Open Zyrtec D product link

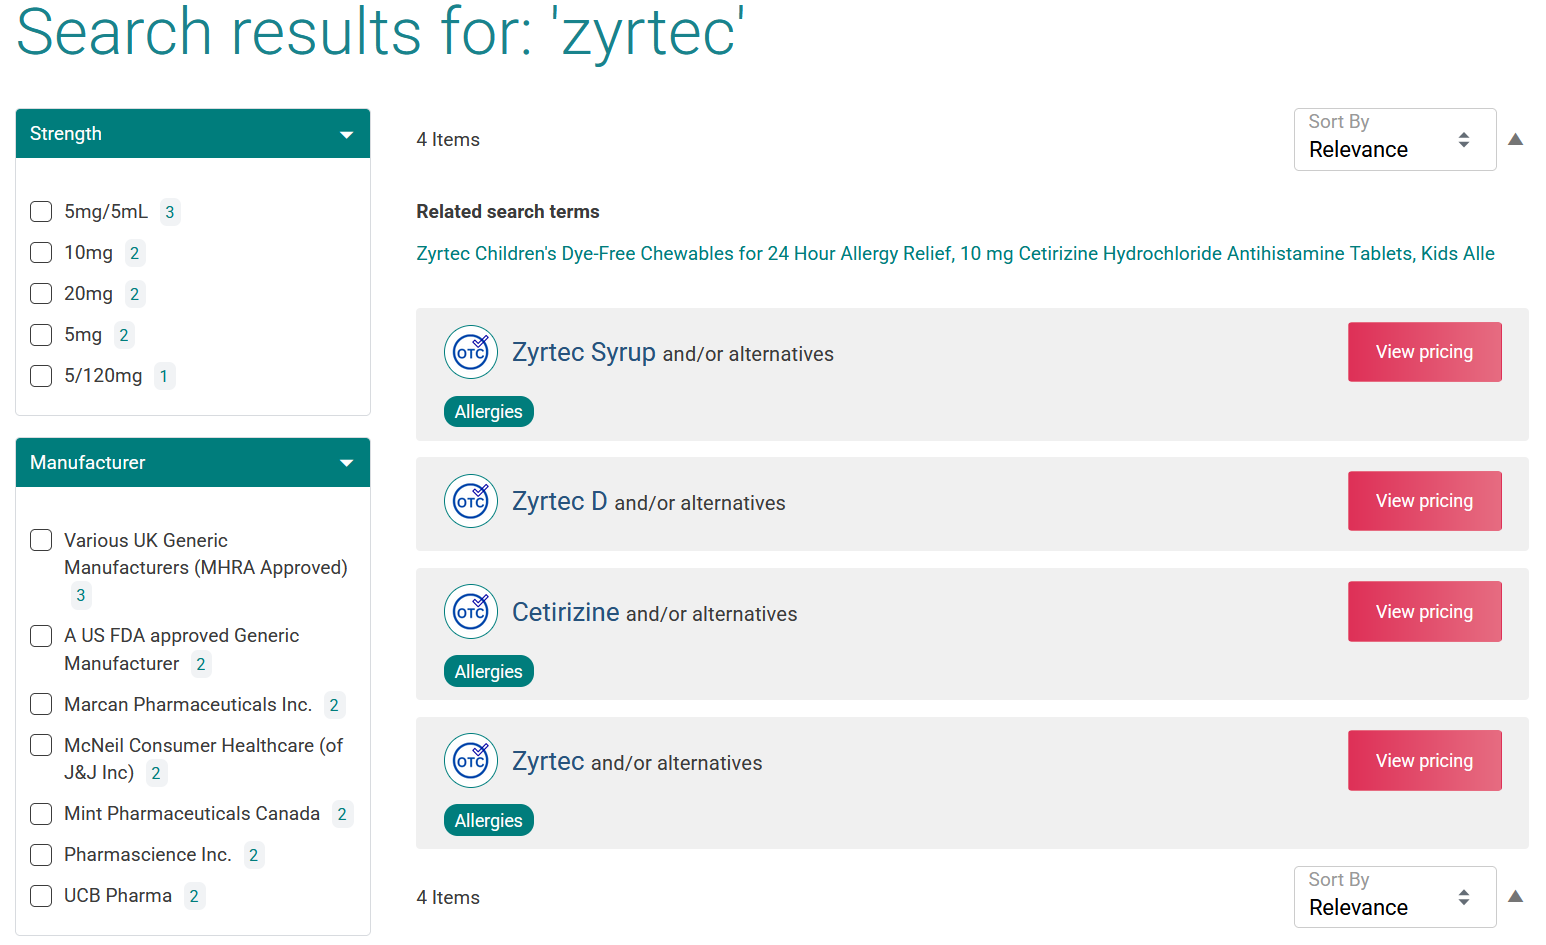(x=560, y=501)
